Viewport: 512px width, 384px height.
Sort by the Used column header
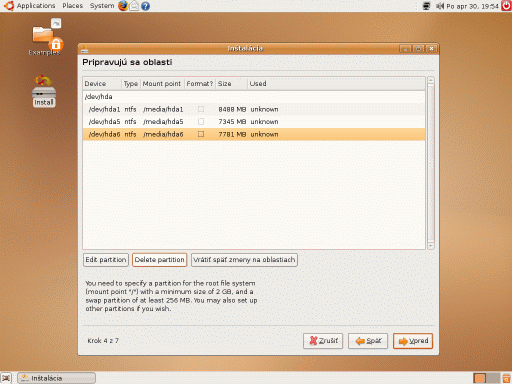coord(336,84)
